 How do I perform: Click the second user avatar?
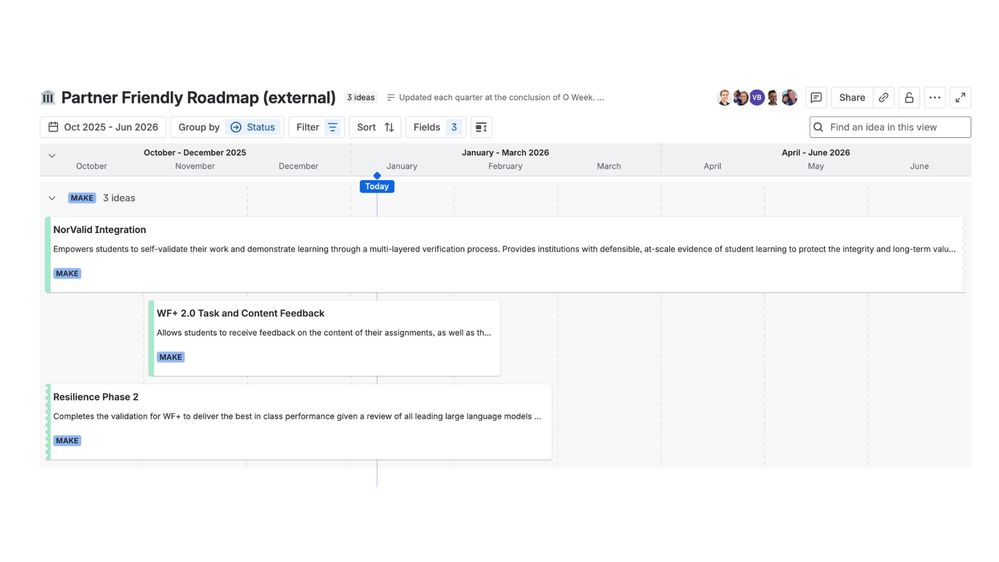coord(740,97)
